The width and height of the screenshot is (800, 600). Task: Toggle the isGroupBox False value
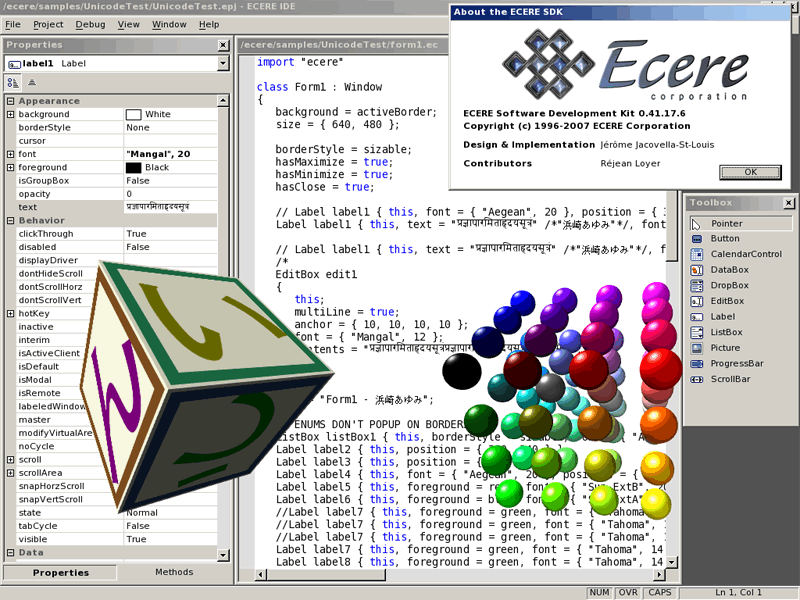170,181
